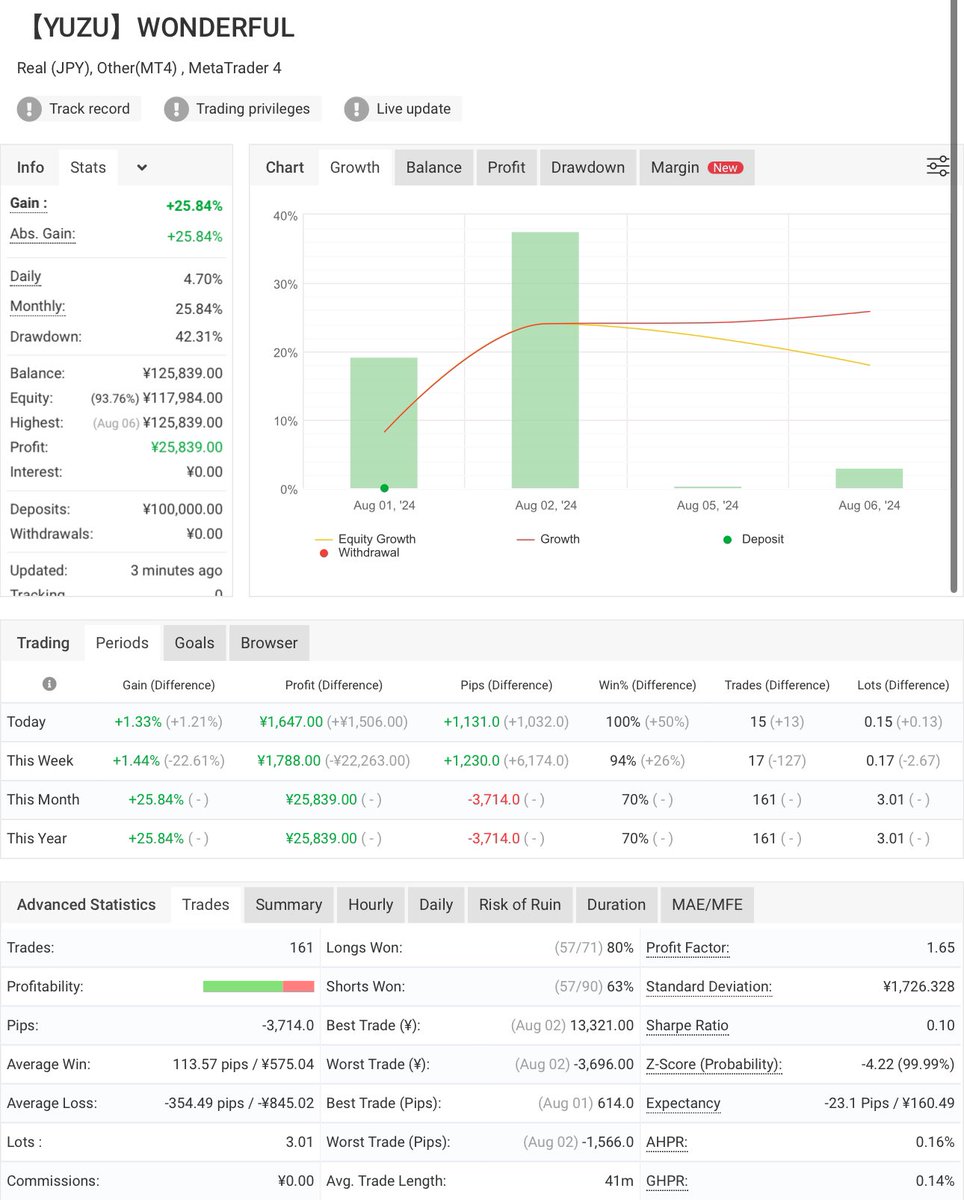Screen dimensions: 964x1200
Task: Open the Drawdown chart tab
Action: point(588,167)
